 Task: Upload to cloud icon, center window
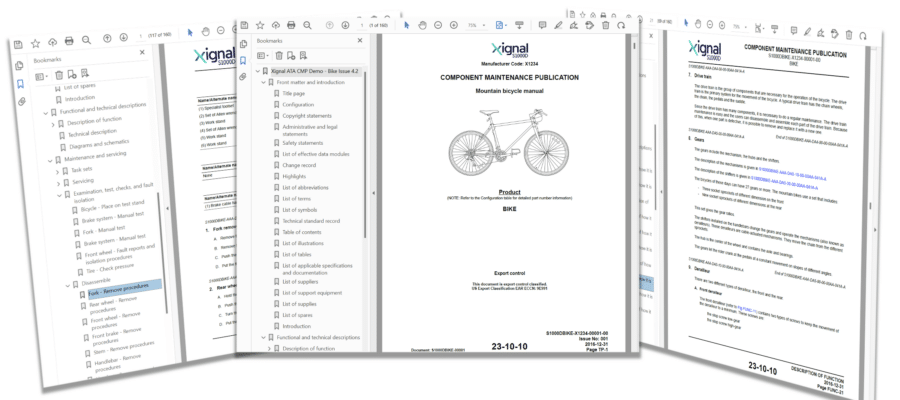(x=276, y=25)
